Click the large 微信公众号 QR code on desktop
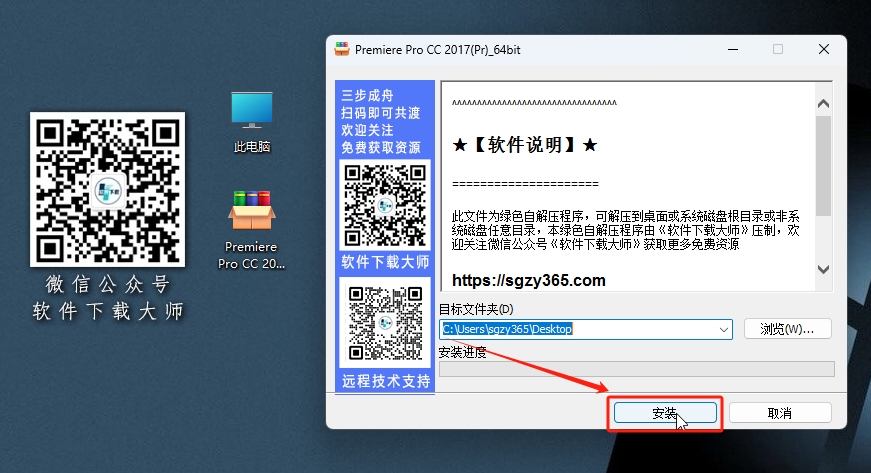The height and width of the screenshot is (473, 871). click(x=107, y=189)
